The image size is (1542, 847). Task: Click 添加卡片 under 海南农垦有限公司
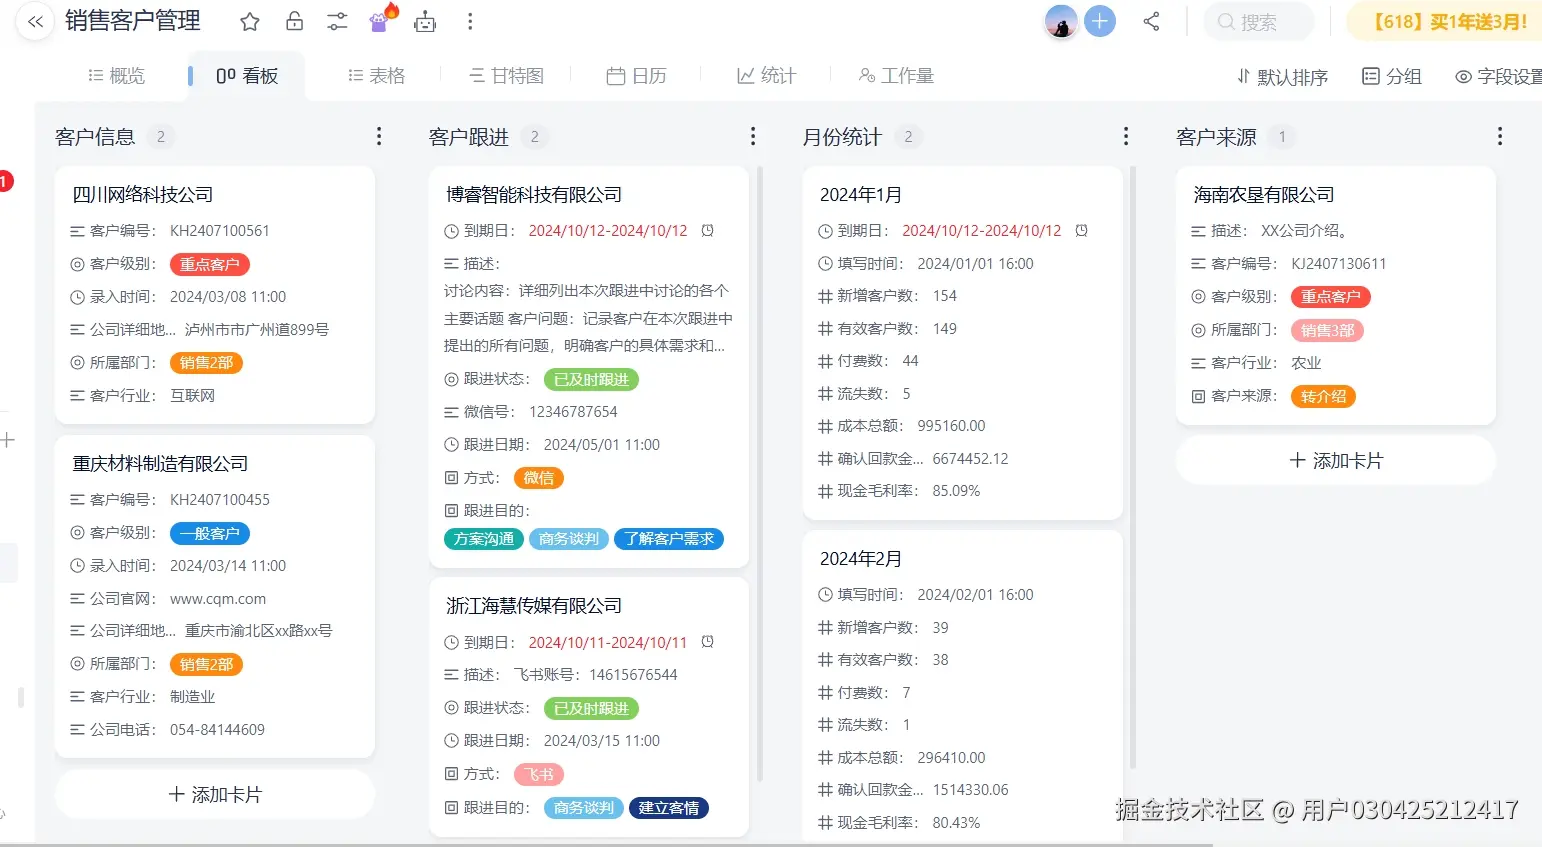point(1335,460)
